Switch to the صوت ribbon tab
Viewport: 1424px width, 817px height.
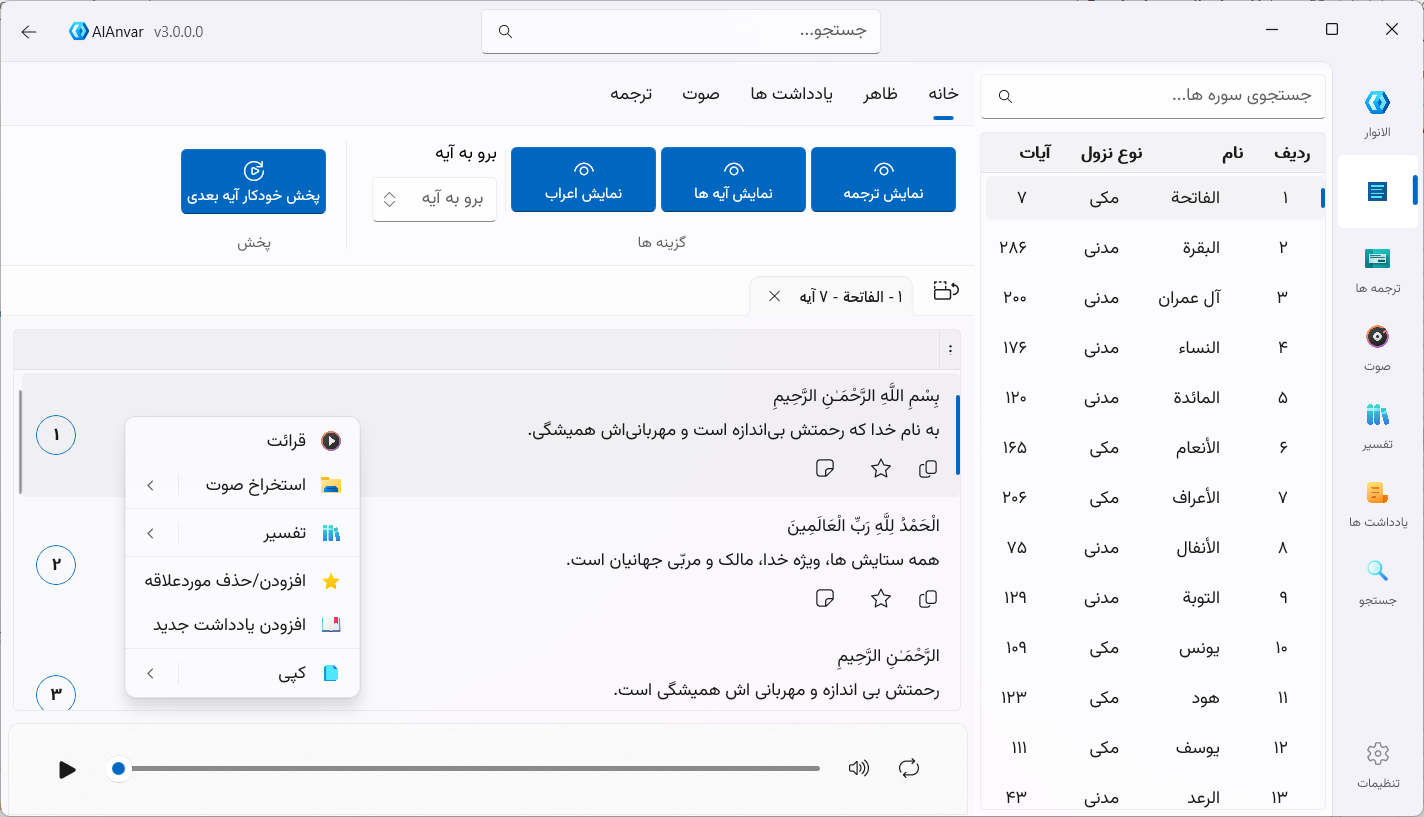click(701, 94)
